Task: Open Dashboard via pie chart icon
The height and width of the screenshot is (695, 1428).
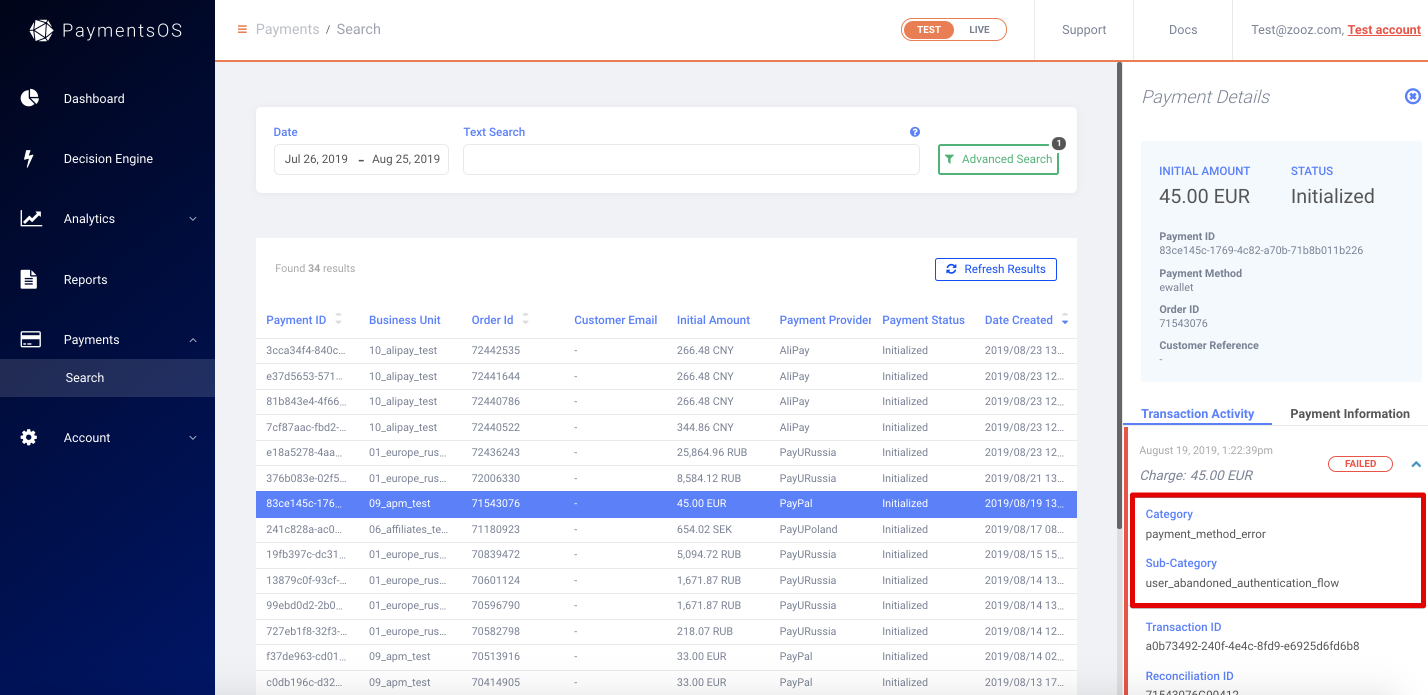Action: [x=30, y=98]
